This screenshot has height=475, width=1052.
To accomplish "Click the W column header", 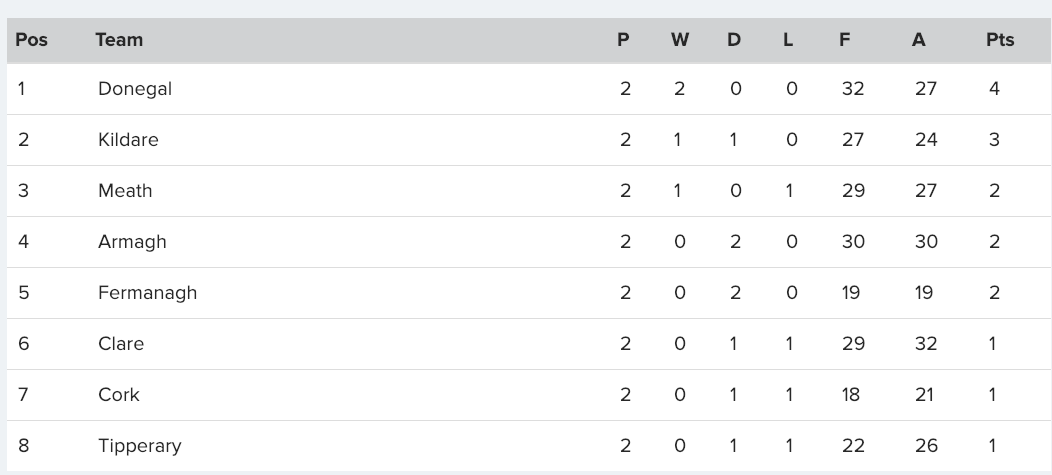I will tap(680, 40).
